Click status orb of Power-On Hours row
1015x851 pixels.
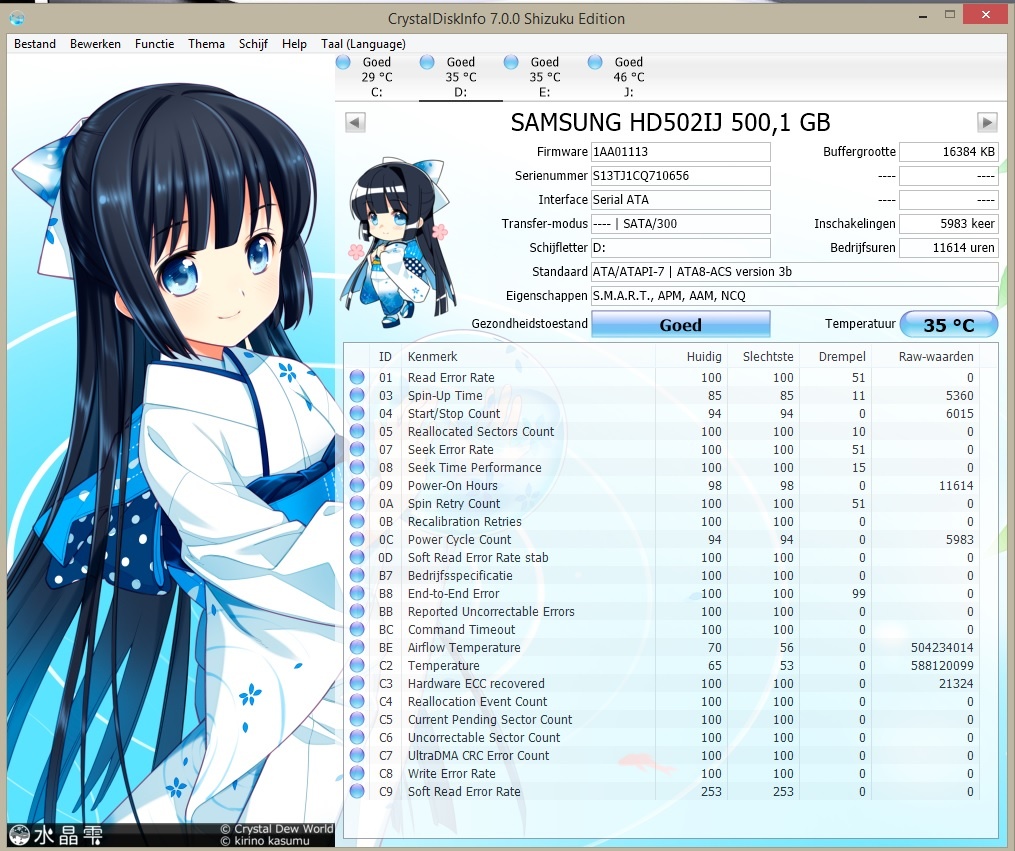tap(357, 485)
